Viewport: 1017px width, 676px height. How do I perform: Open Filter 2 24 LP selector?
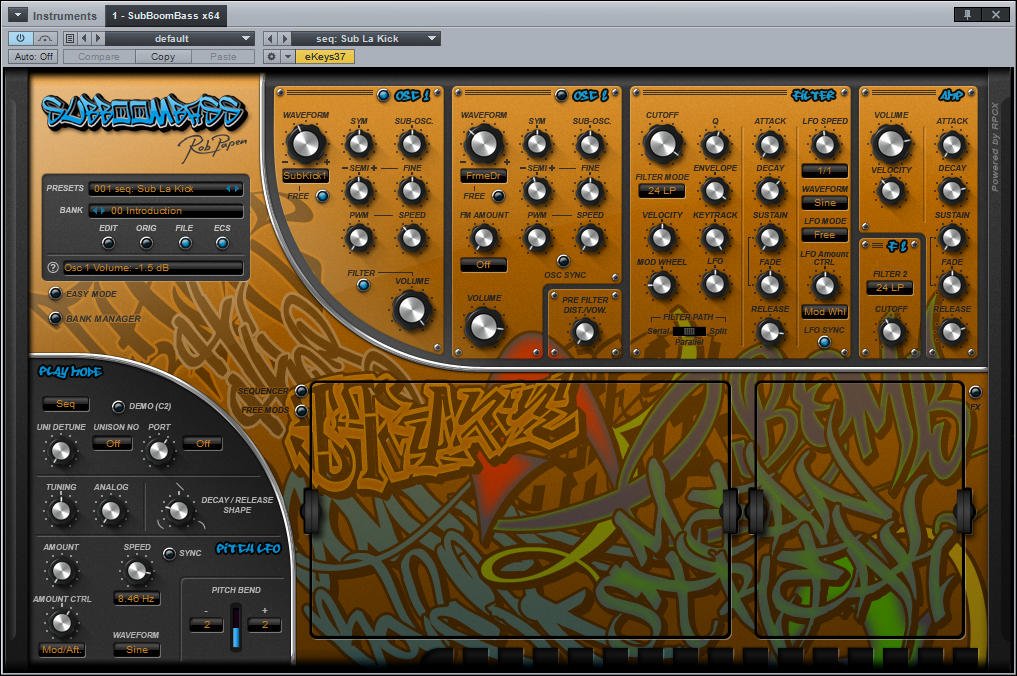890,287
